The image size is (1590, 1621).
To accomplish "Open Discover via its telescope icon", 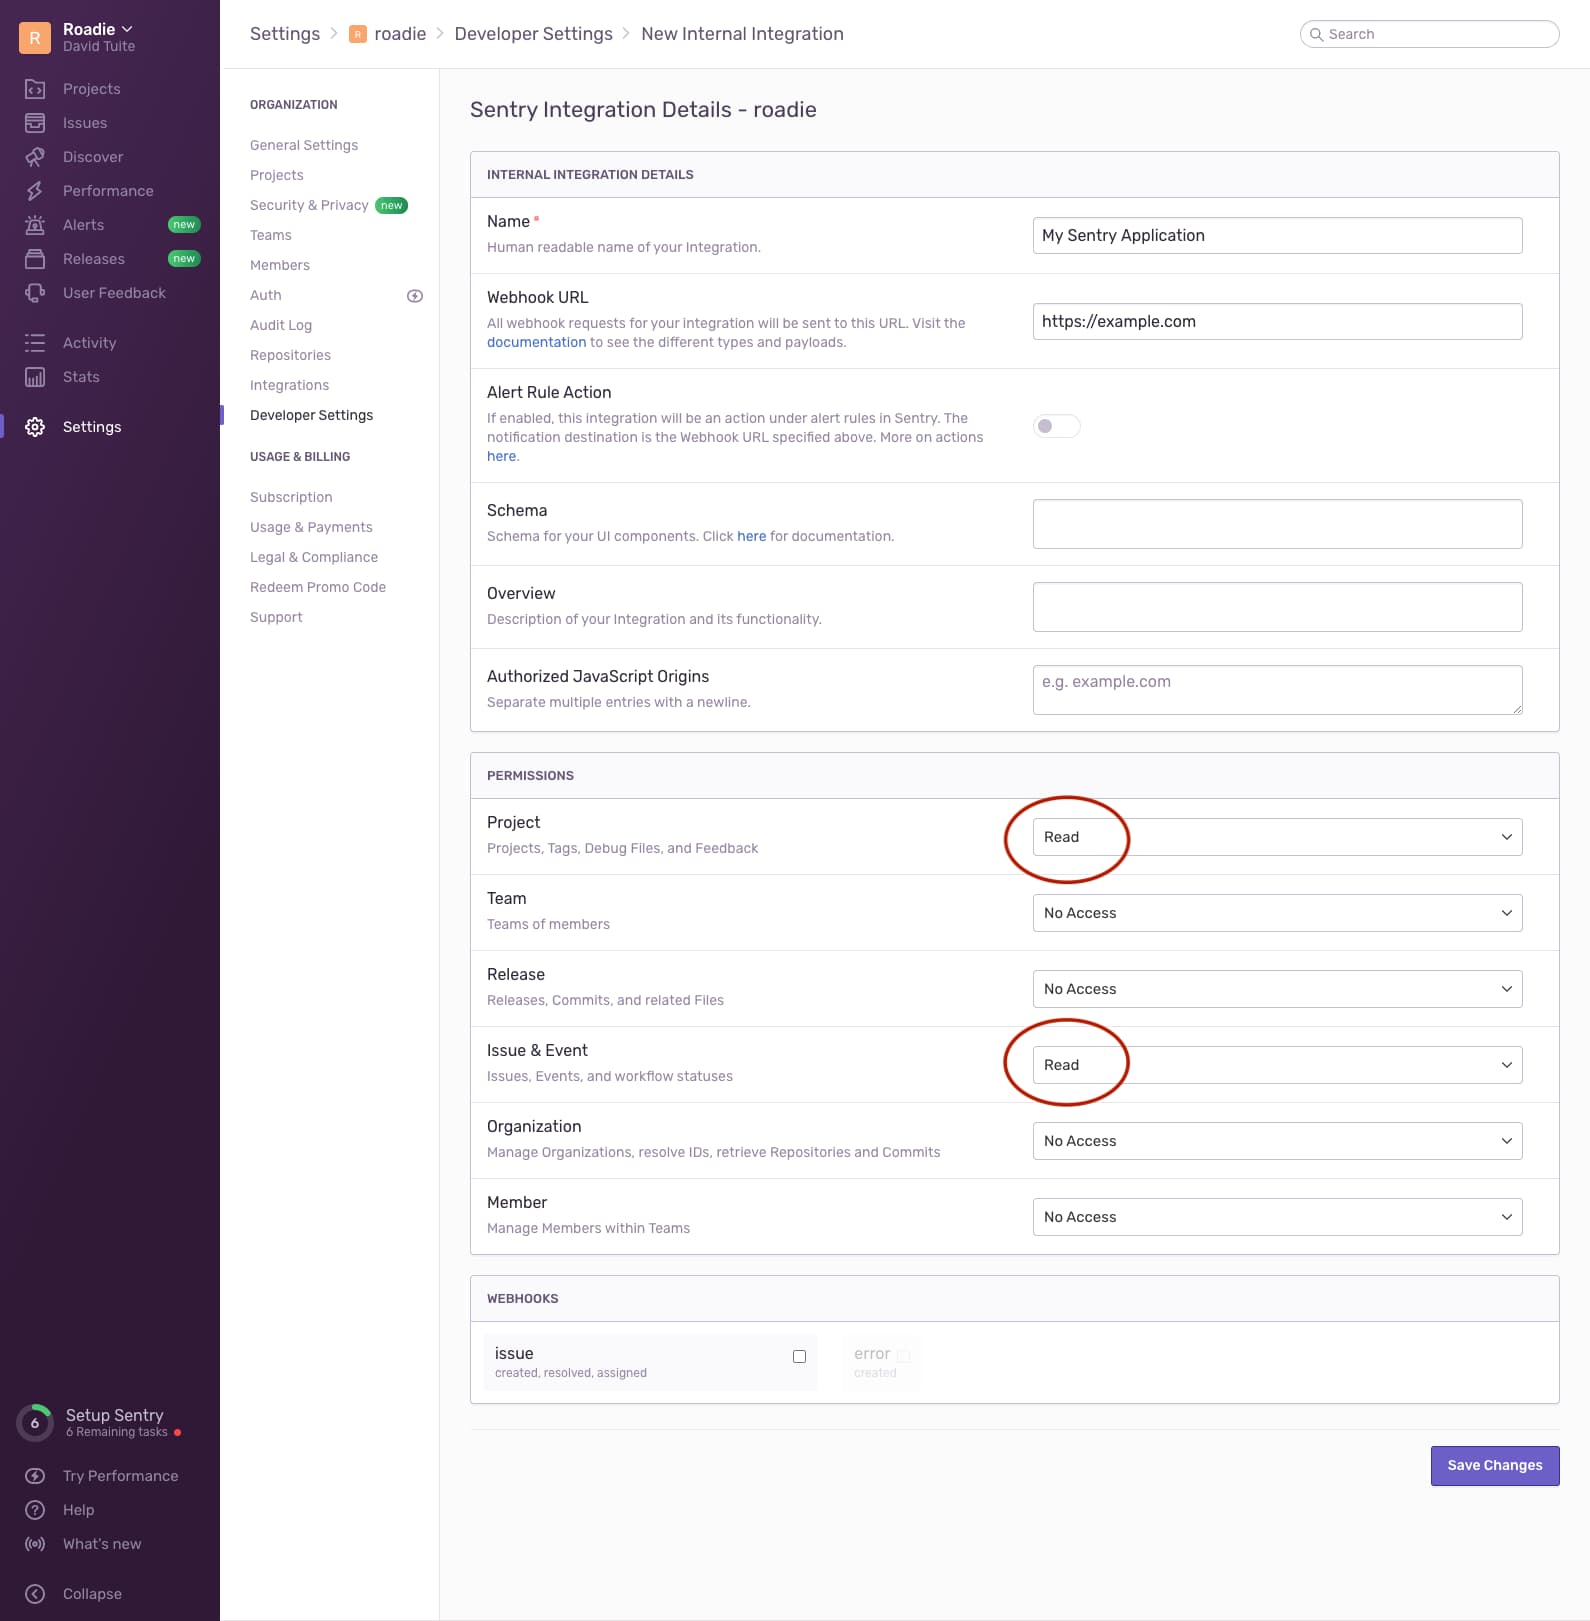I will click(35, 157).
